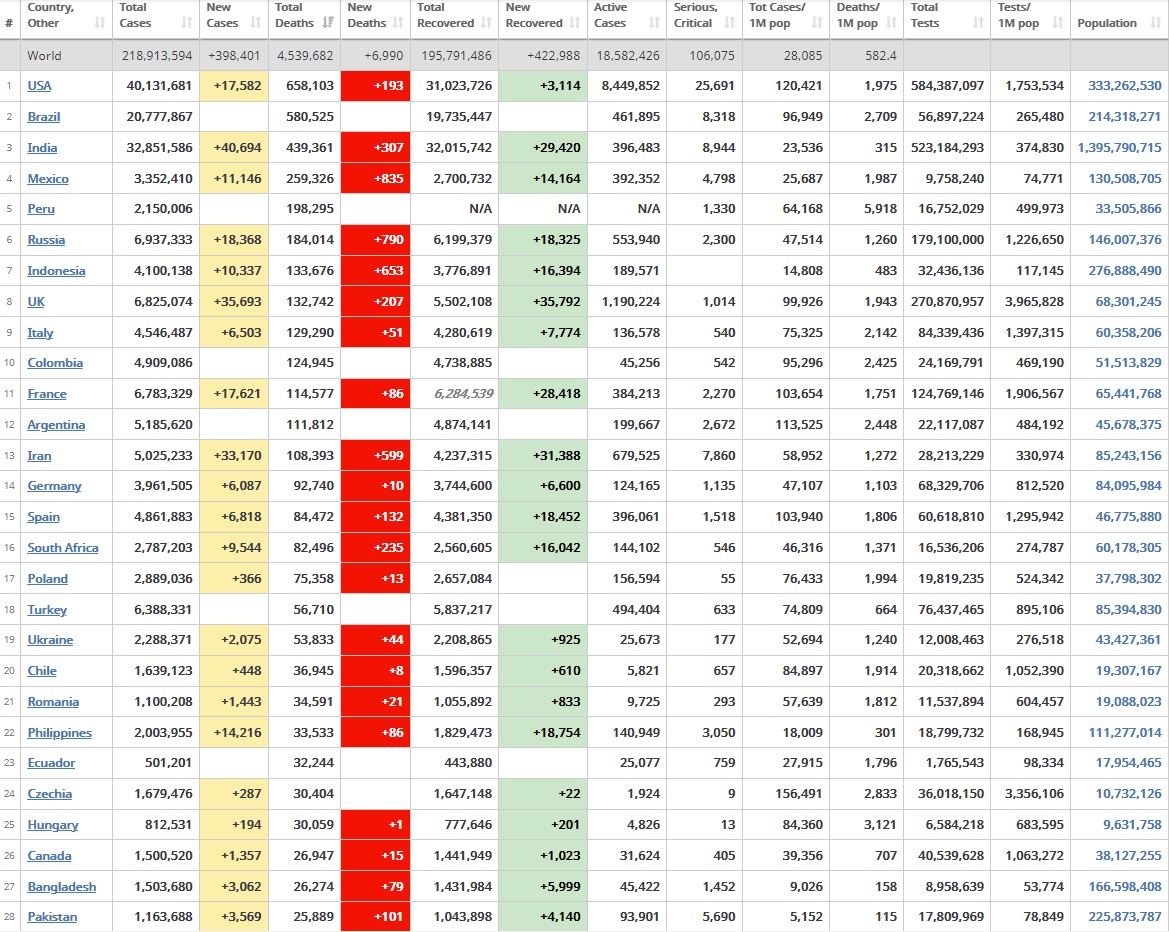Open Brazil population link 214,318,271

1124,117
